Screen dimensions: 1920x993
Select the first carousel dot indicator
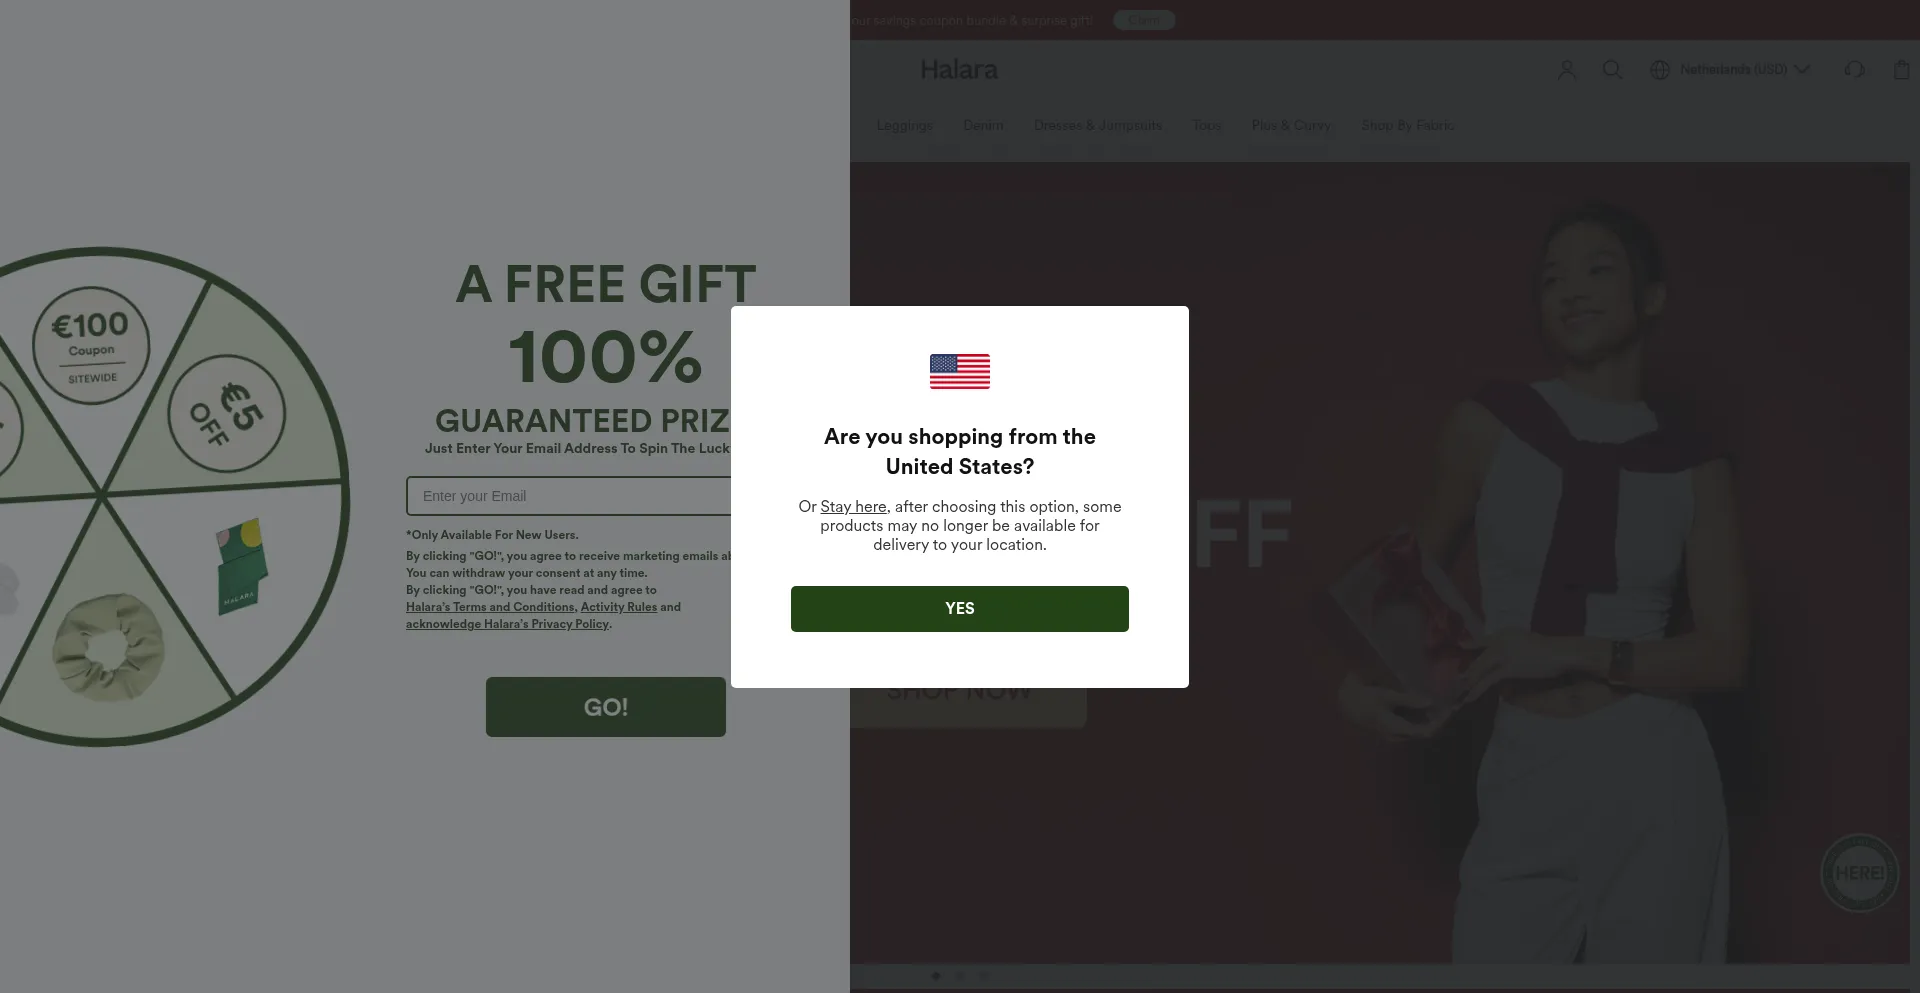936,976
